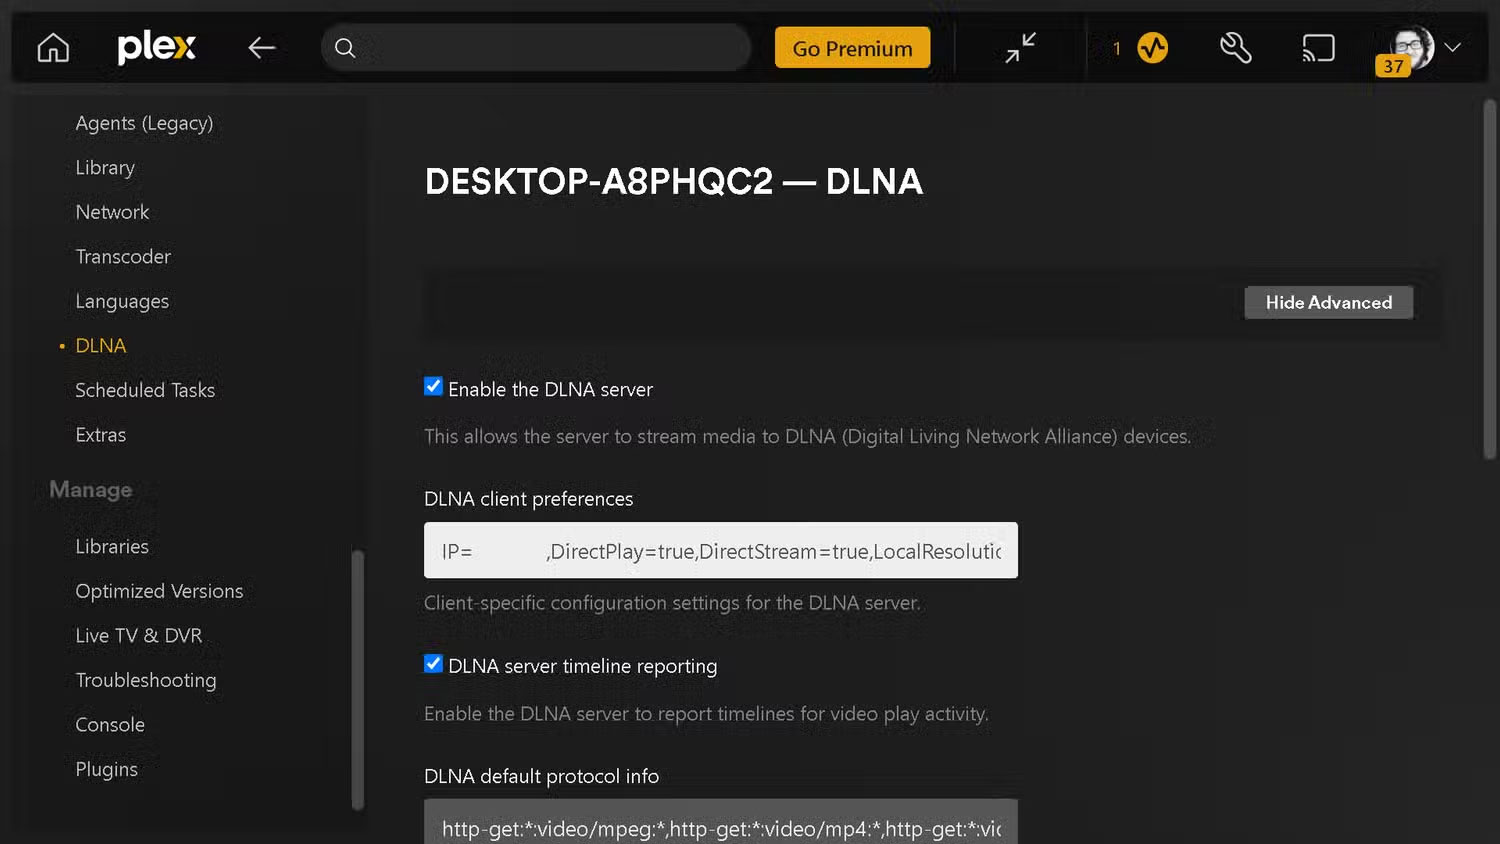Expand the account dropdown chevron
Viewport: 1500px width, 844px height.
(1453, 47)
